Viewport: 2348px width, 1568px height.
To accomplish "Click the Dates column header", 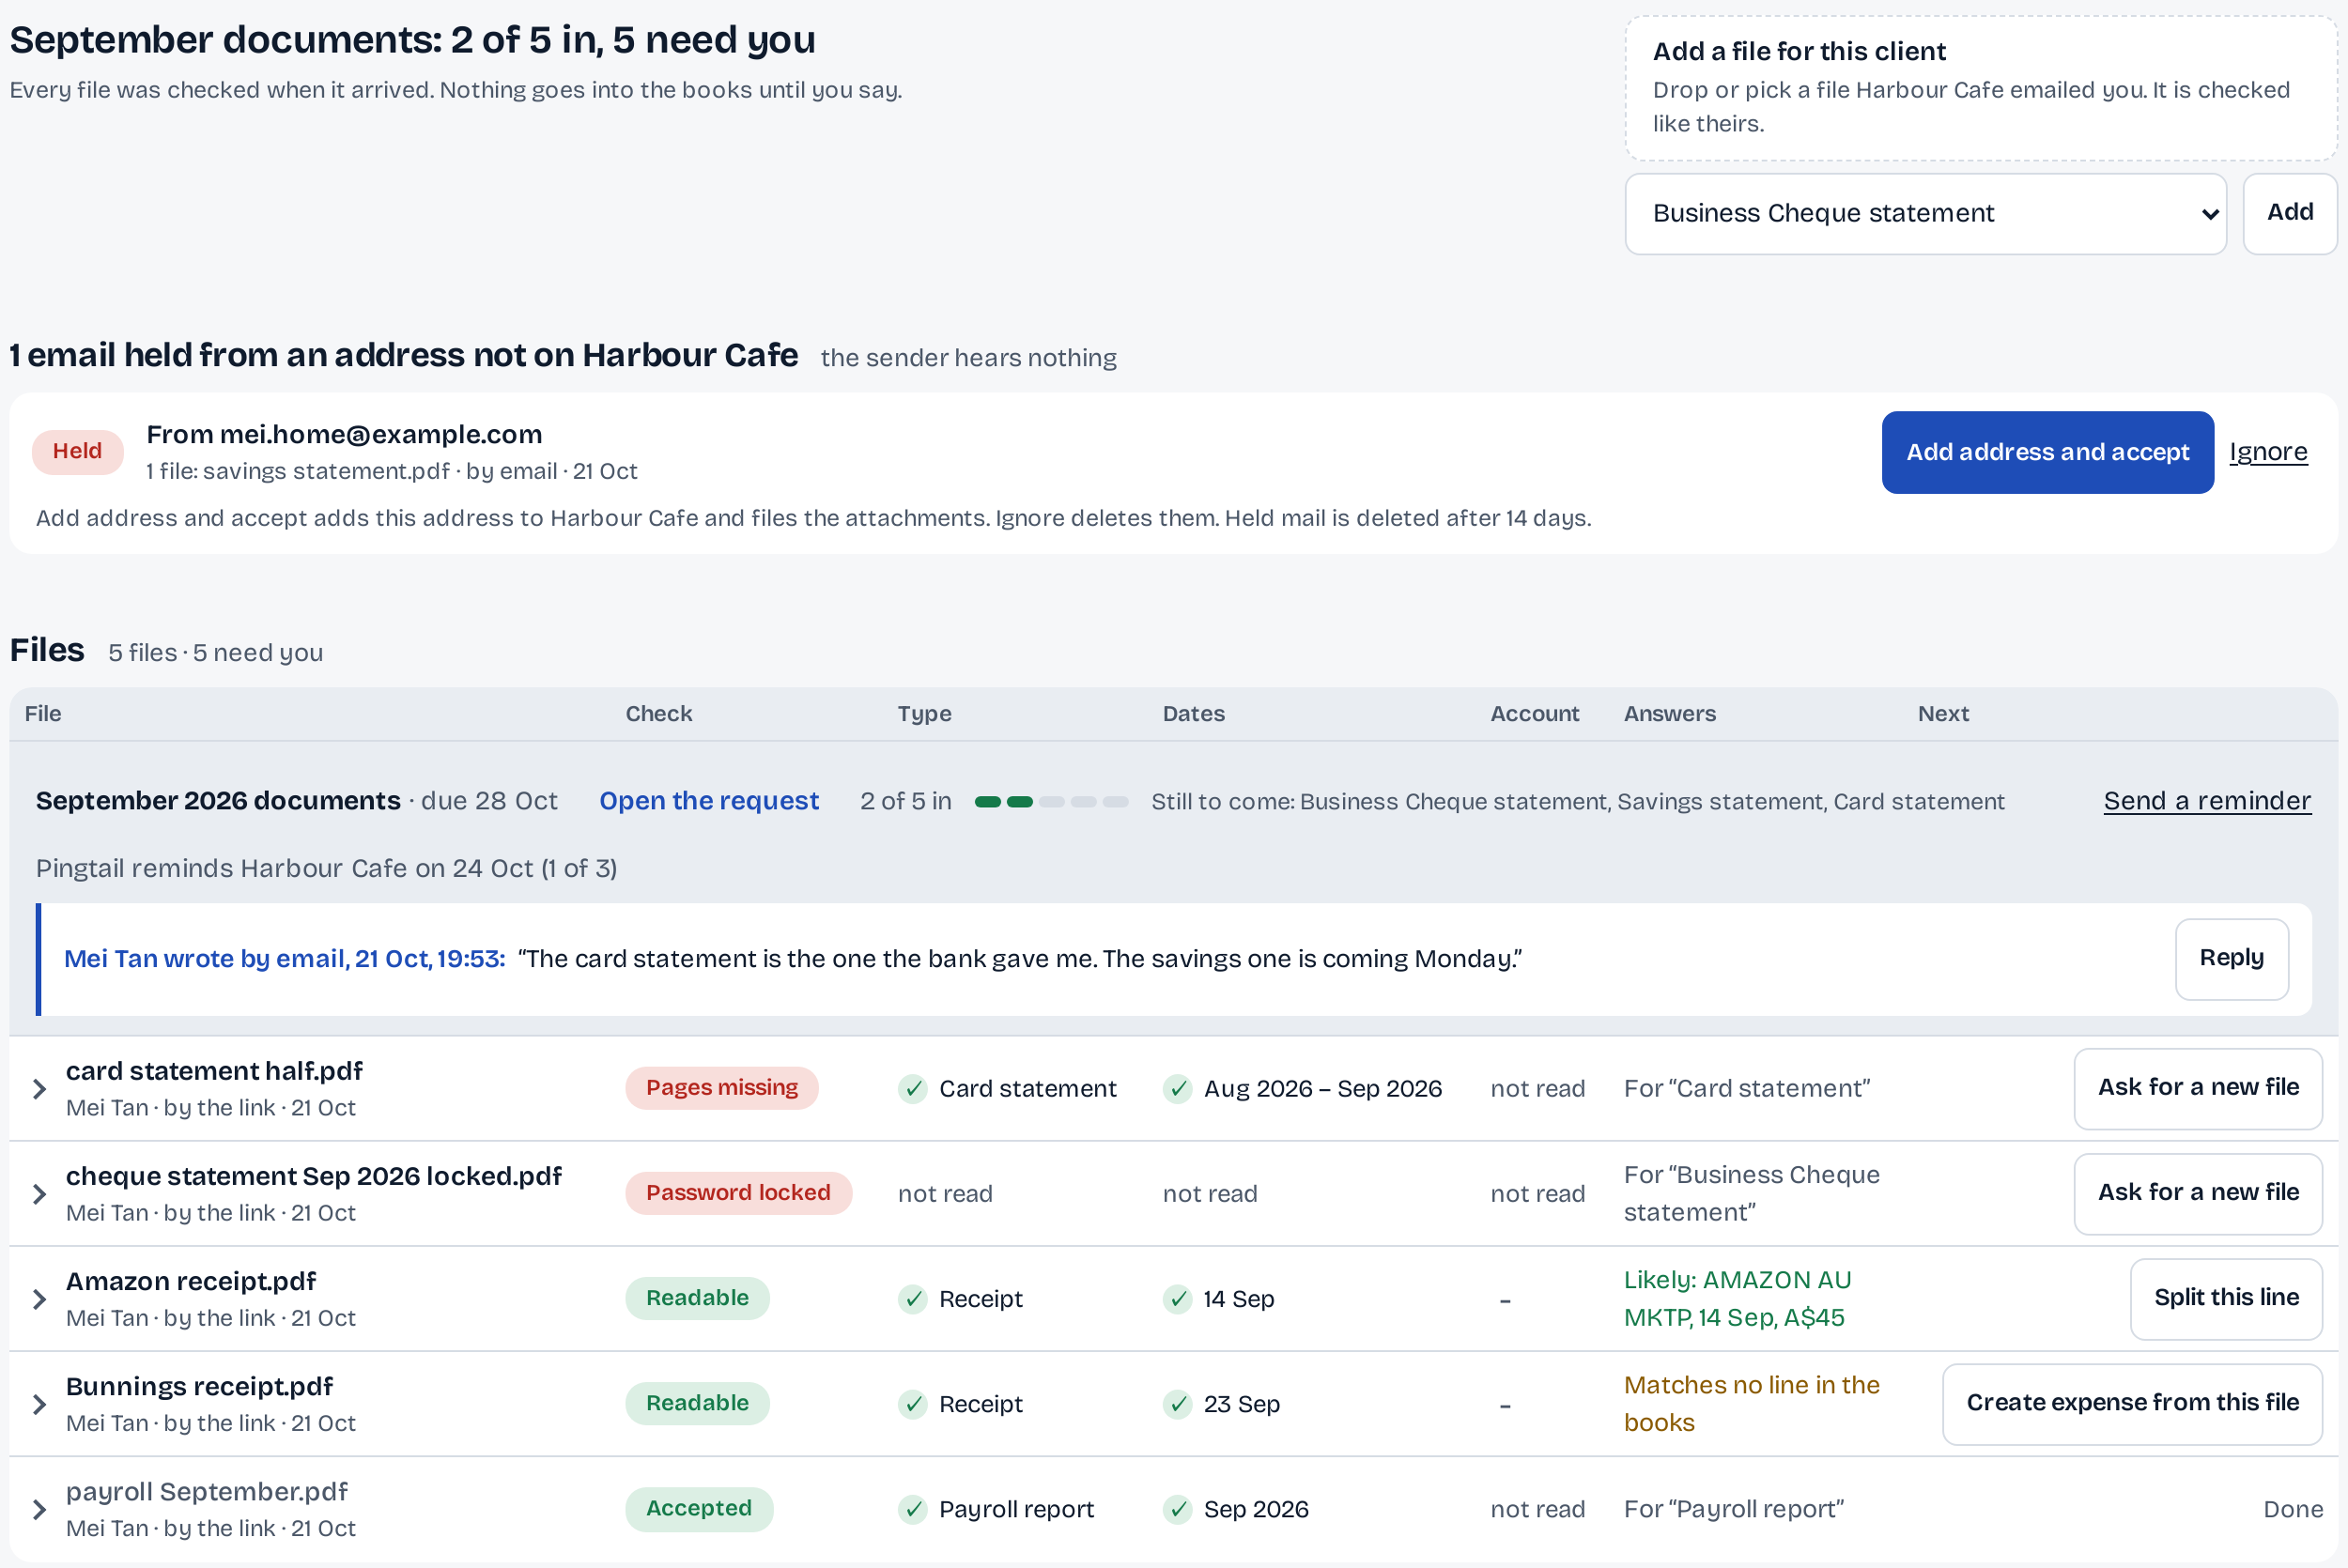I will point(1193,714).
